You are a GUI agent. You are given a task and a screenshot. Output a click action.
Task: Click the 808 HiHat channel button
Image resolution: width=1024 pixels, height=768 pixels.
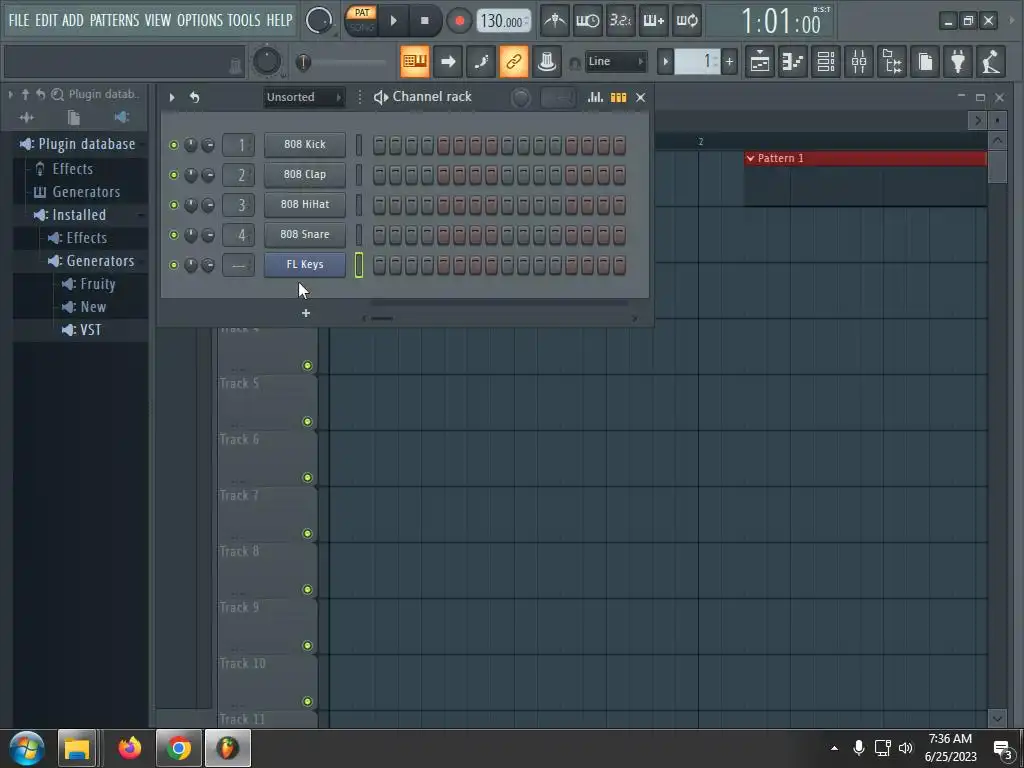[x=305, y=204]
